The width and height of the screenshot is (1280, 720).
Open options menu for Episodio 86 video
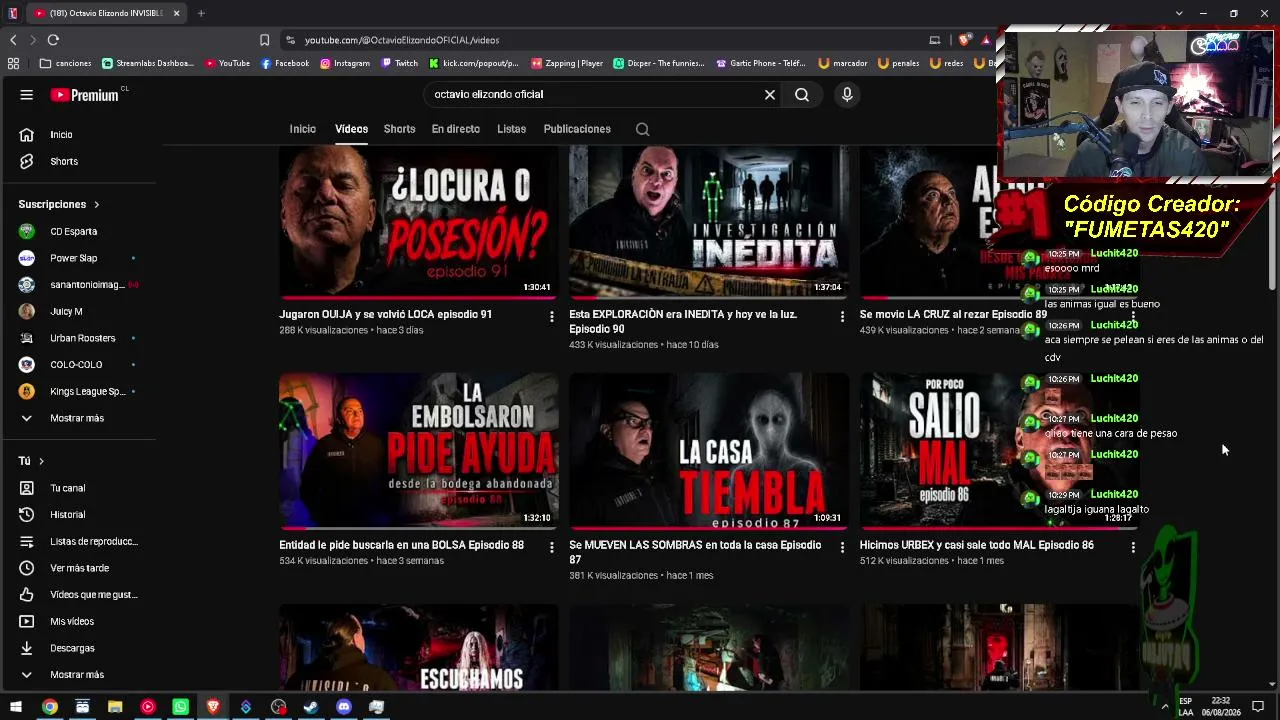[1133, 548]
